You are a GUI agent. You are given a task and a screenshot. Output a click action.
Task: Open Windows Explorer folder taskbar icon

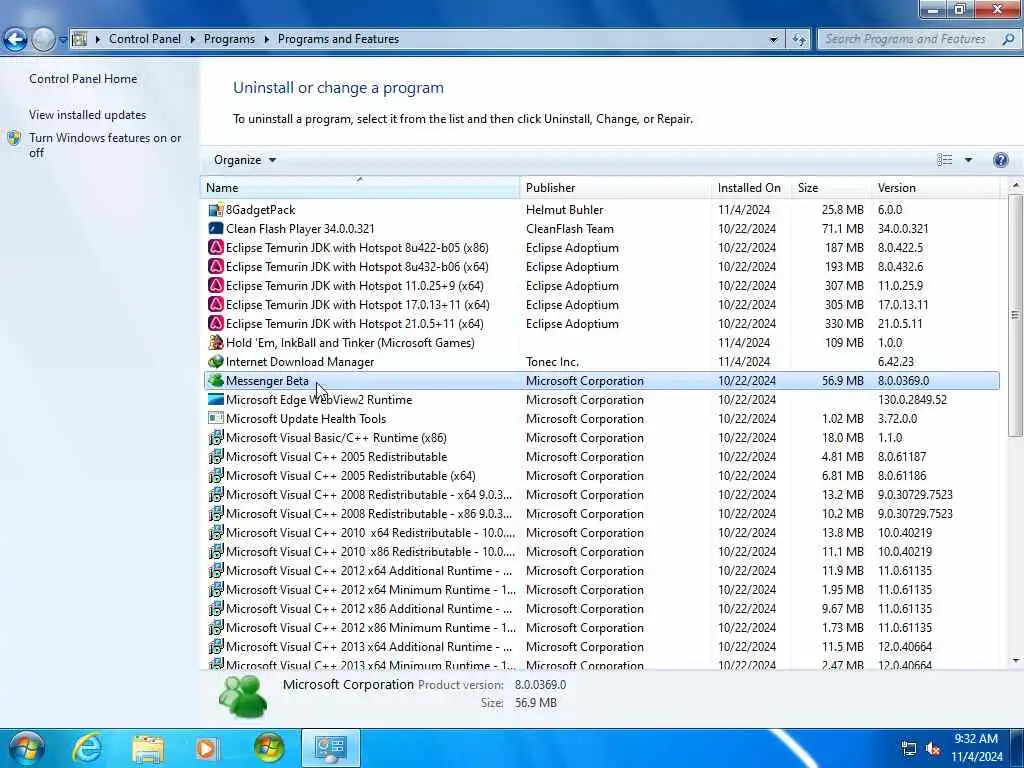[x=148, y=748]
